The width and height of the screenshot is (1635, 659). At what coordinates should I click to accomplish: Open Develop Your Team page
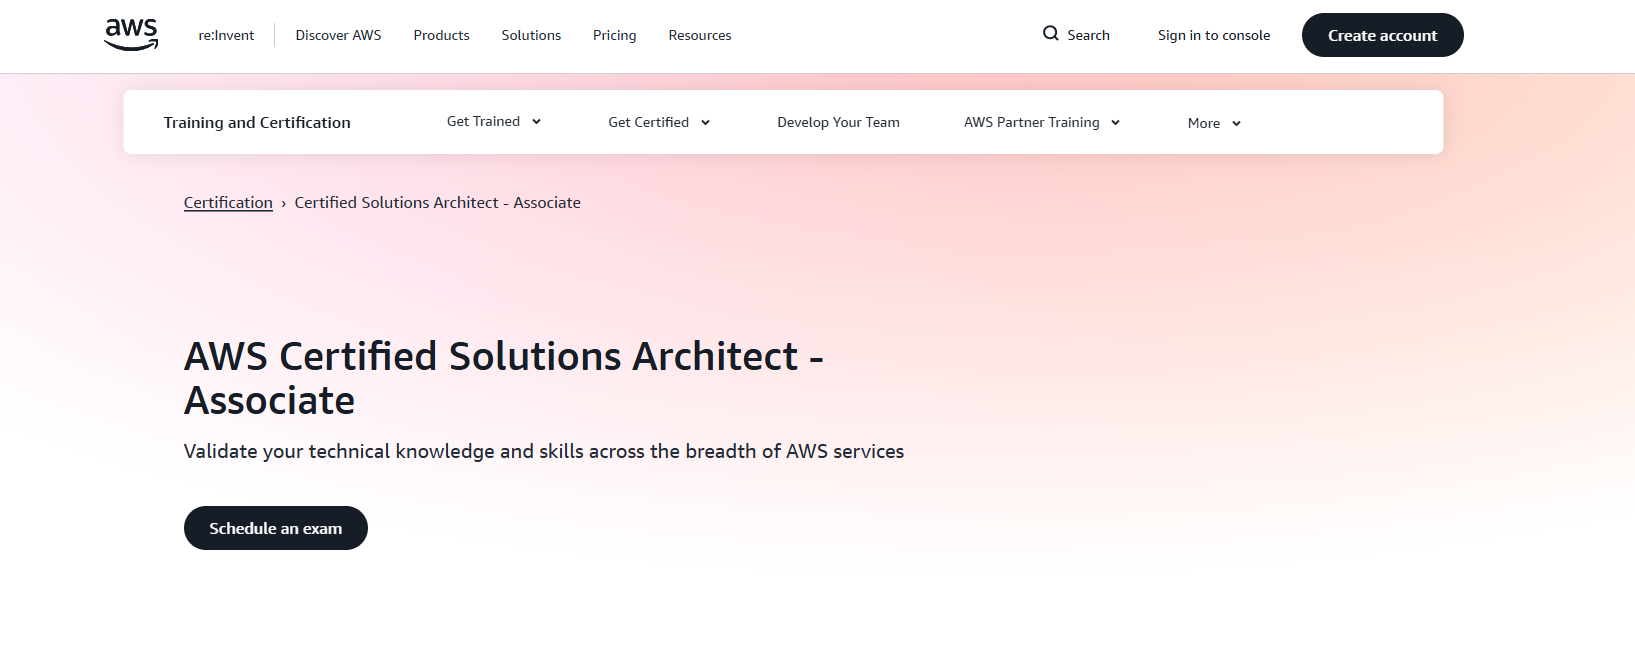838,122
